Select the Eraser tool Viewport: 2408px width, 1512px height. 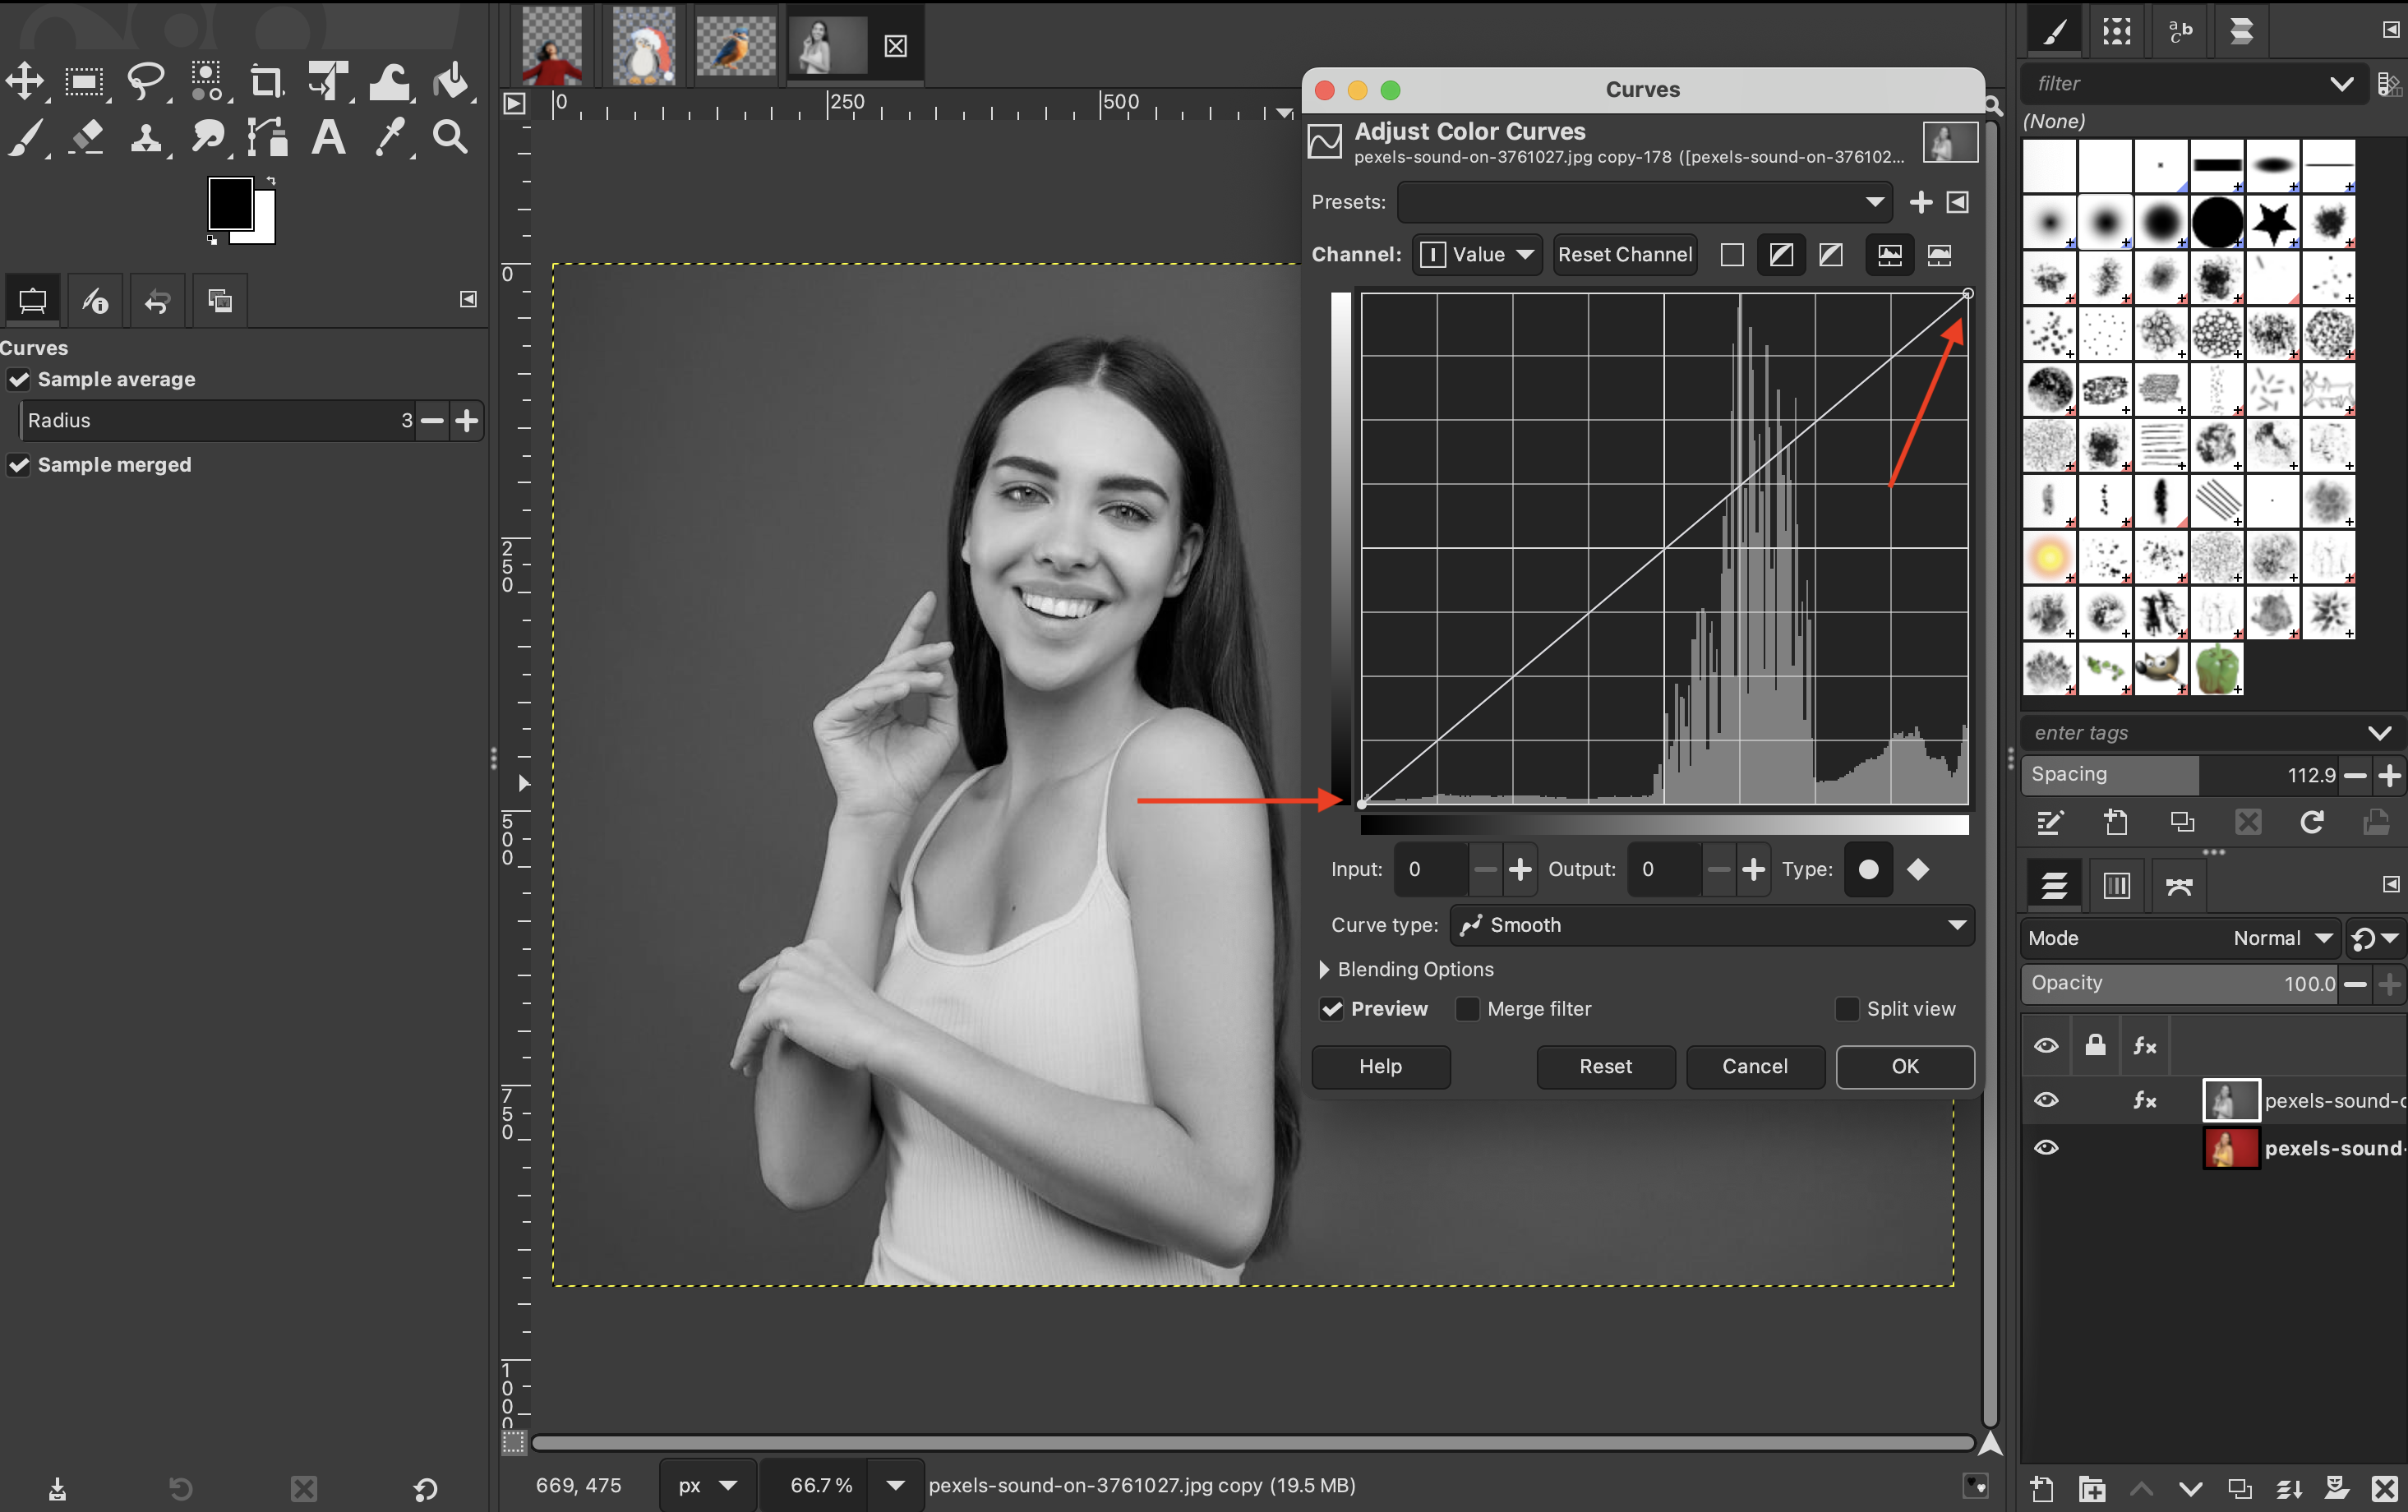pos(87,137)
